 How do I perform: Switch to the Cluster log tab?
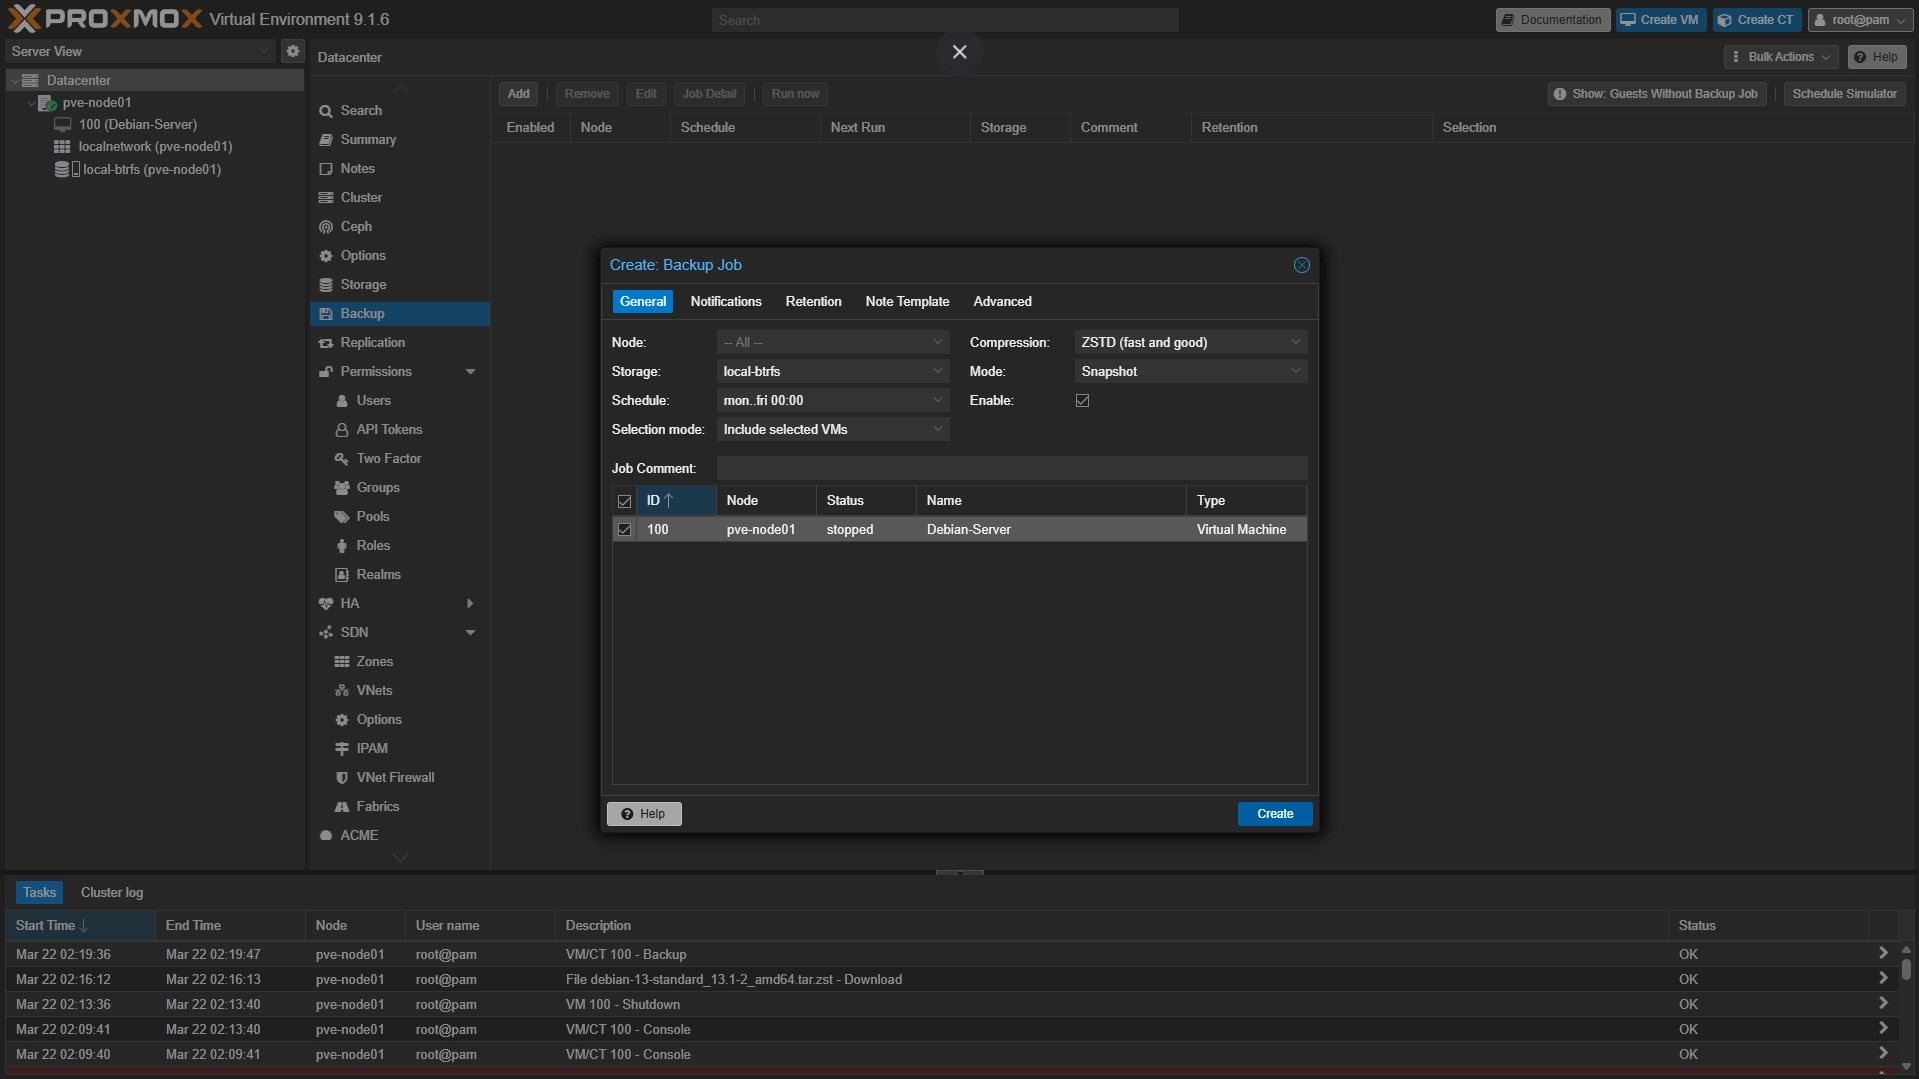[x=112, y=893]
